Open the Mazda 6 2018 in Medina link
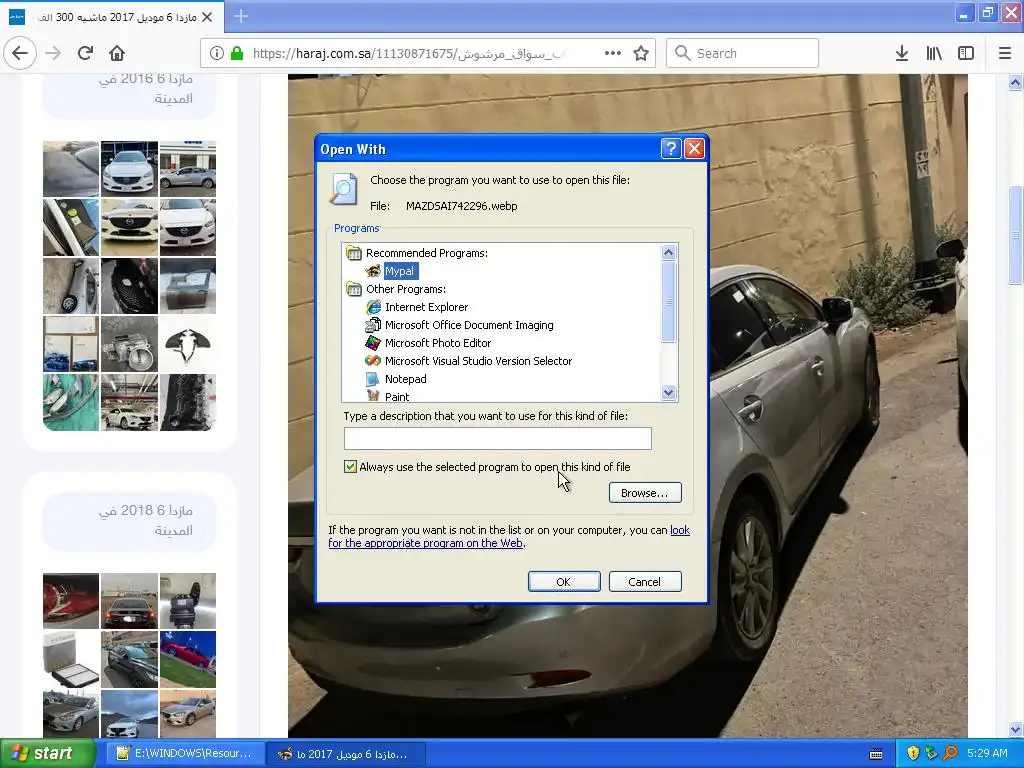1024x768 pixels. click(x=145, y=520)
